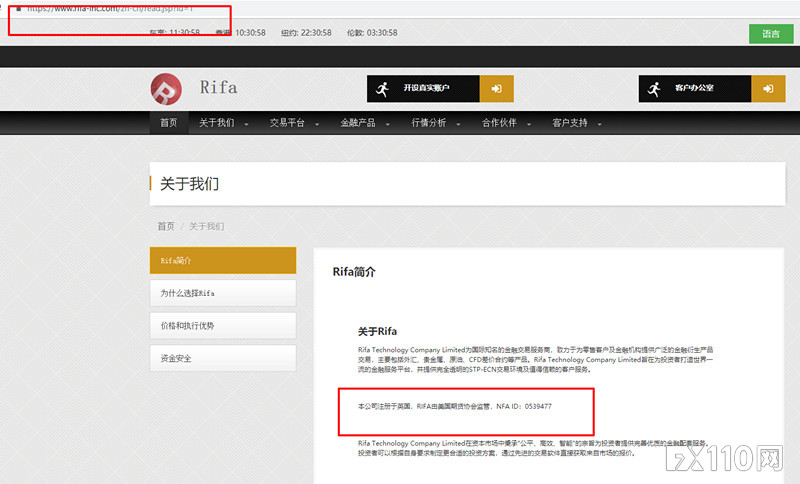Expand the dropdown arrow next to 行情分析

[458, 124]
